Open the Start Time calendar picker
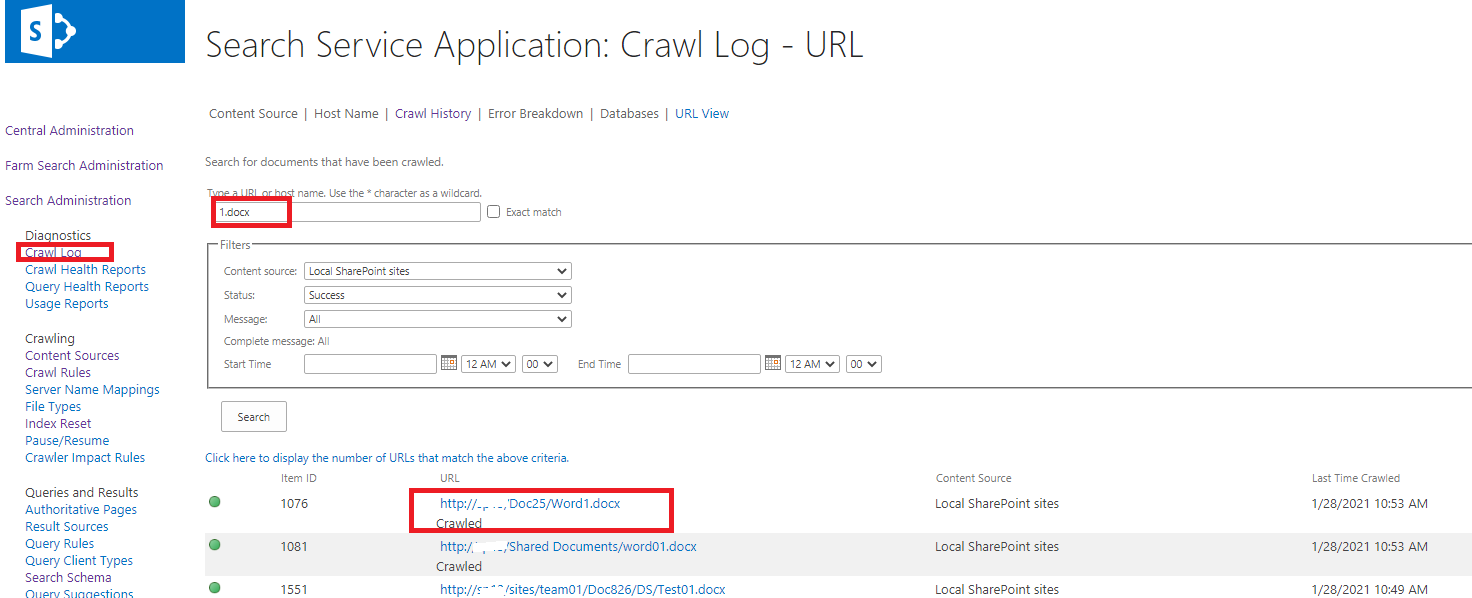1472x598 pixels. 449,364
